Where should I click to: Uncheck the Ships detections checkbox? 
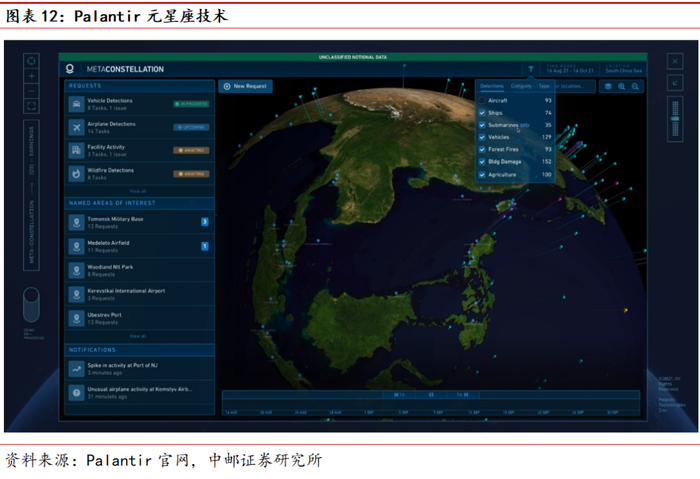pyautogui.click(x=482, y=113)
